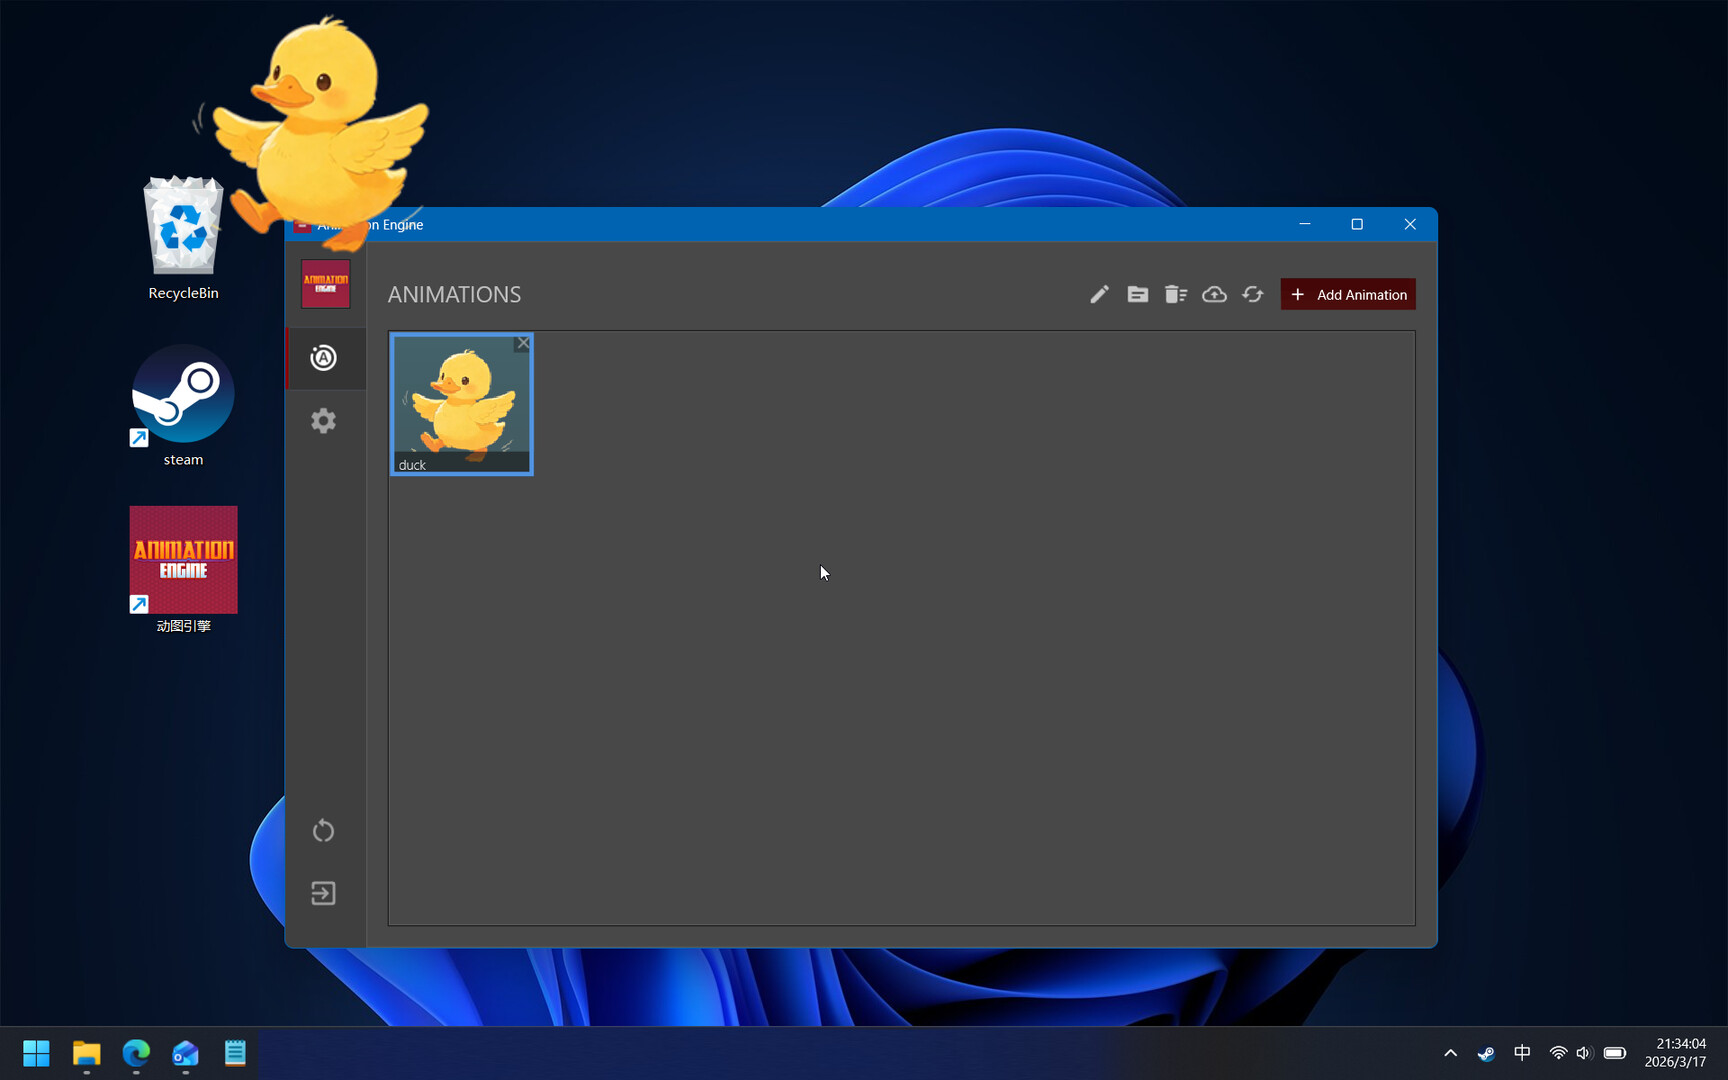Expand hidden system tray icons
The width and height of the screenshot is (1728, 1080).
pyautogui.click(x=1450, y=1053)
